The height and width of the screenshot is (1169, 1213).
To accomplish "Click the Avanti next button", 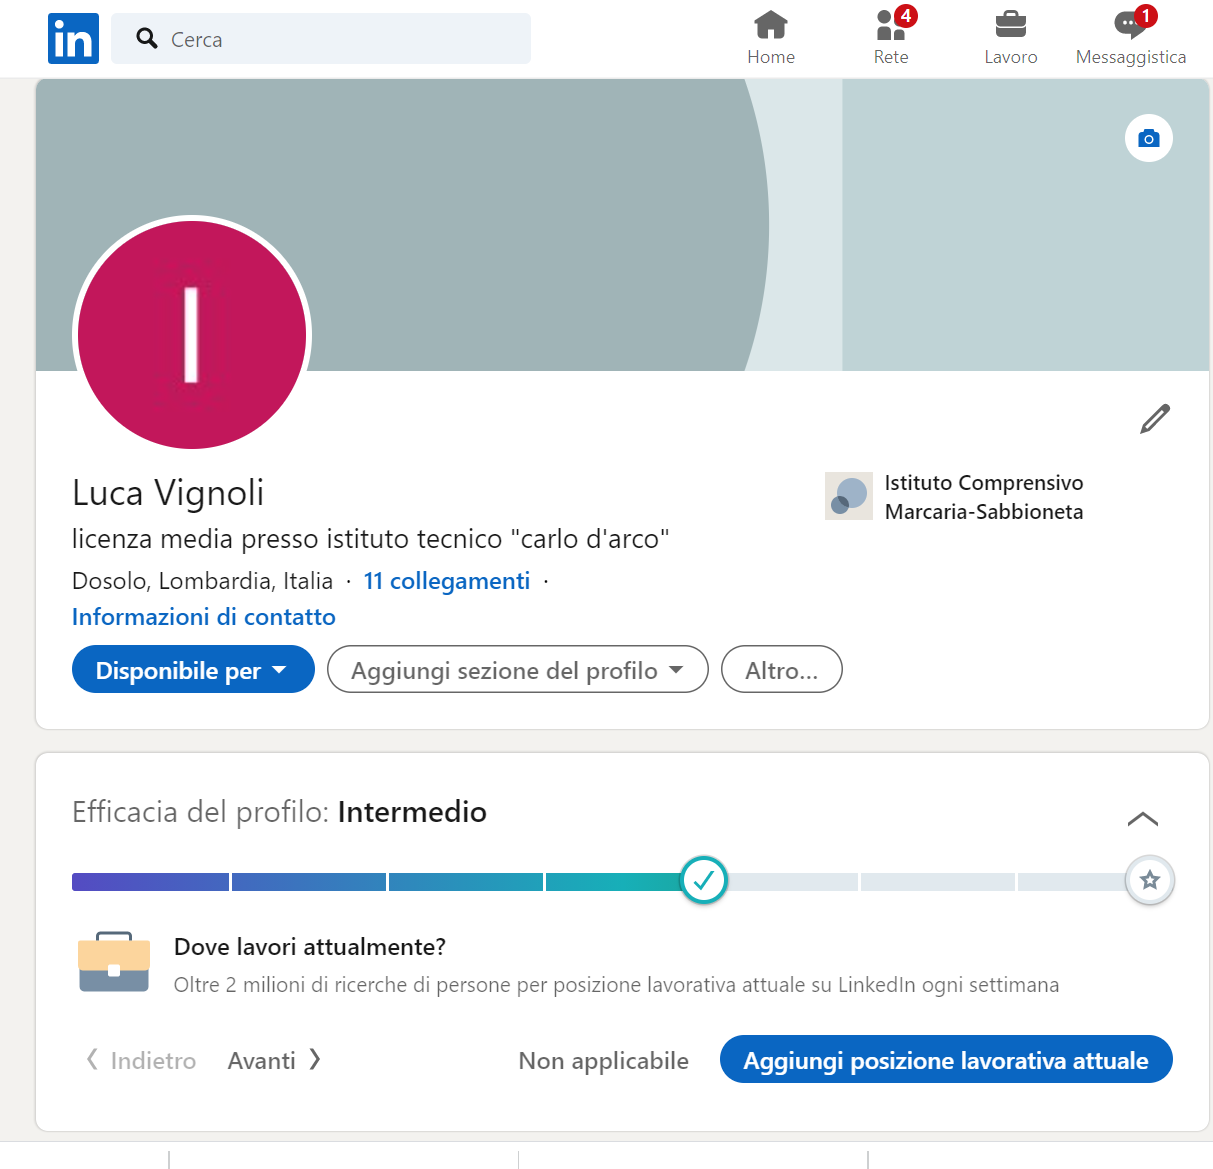I will point(274,1060).
